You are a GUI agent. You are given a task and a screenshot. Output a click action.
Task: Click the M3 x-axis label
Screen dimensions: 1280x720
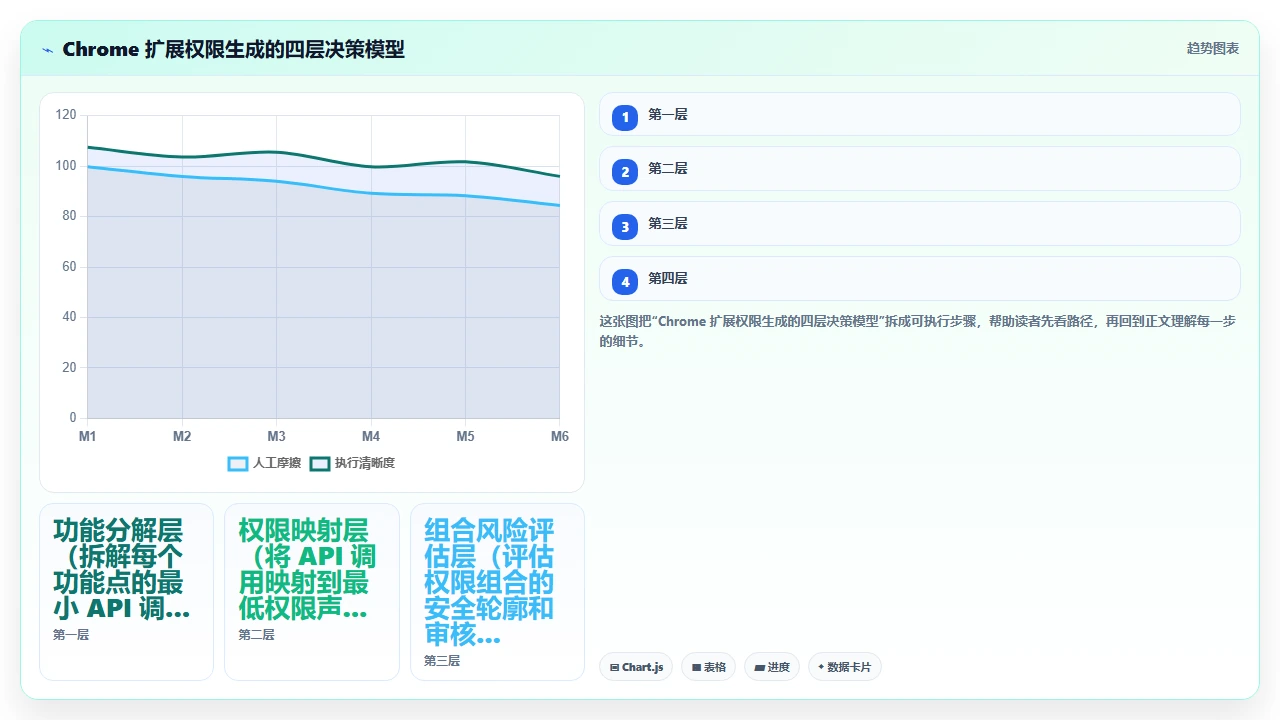[277, 436]
